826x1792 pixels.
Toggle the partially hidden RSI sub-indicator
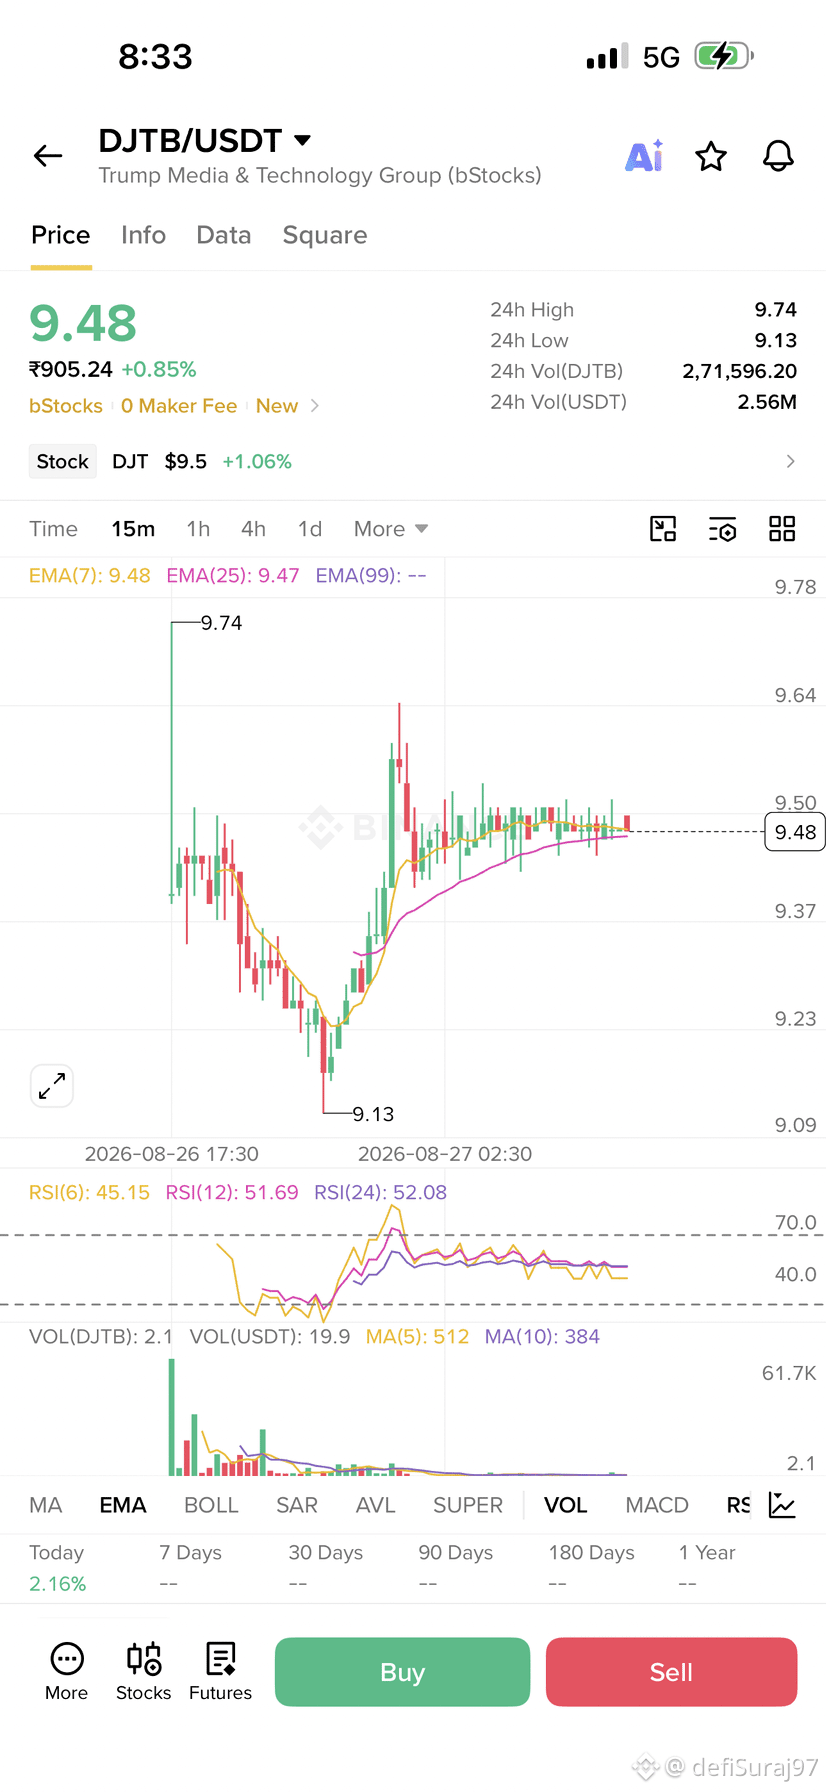click(x=738, y=1505)
